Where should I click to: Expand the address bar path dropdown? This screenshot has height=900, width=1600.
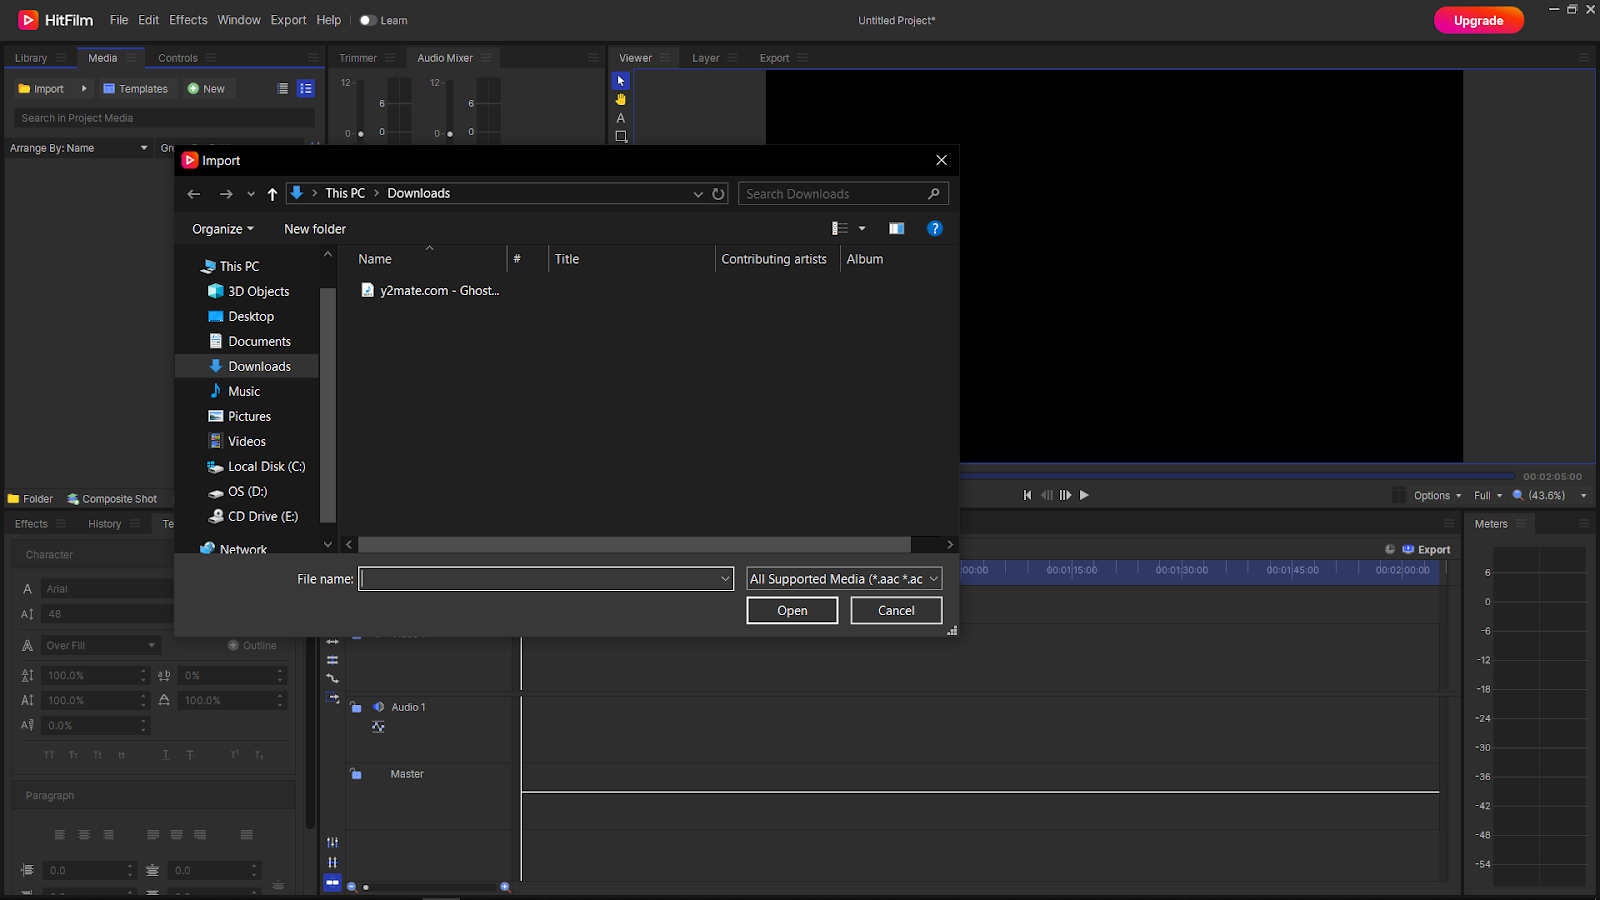(698, 194)
